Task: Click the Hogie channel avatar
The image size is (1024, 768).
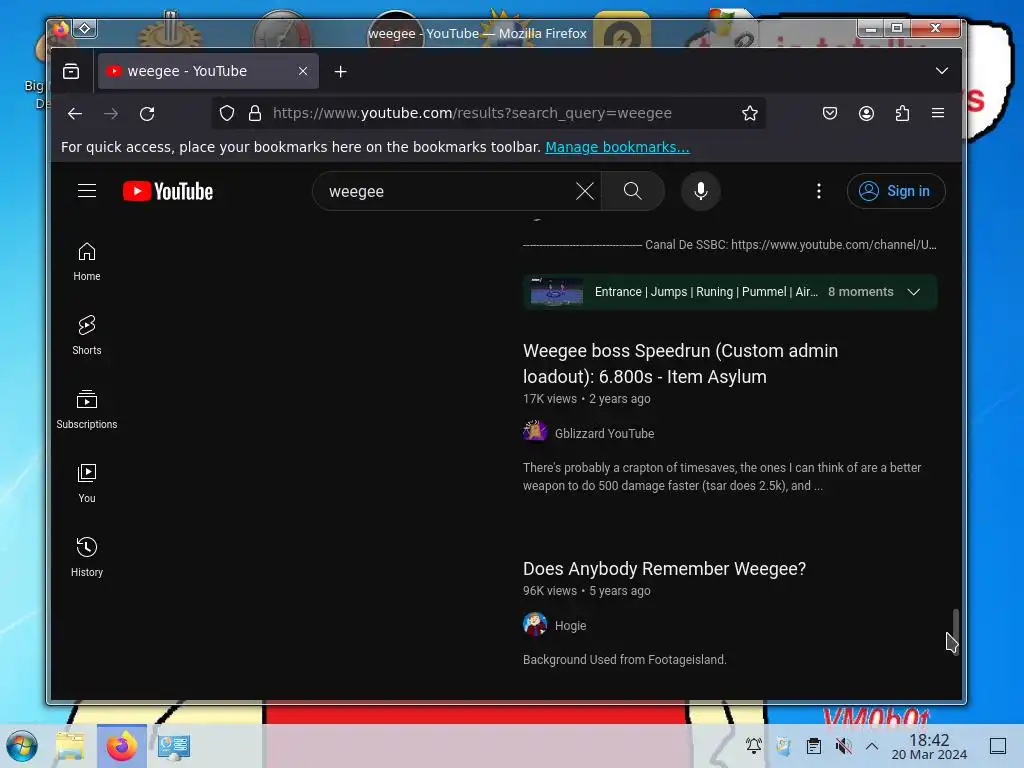Action: pyautogui.click(x=535, y=624)
